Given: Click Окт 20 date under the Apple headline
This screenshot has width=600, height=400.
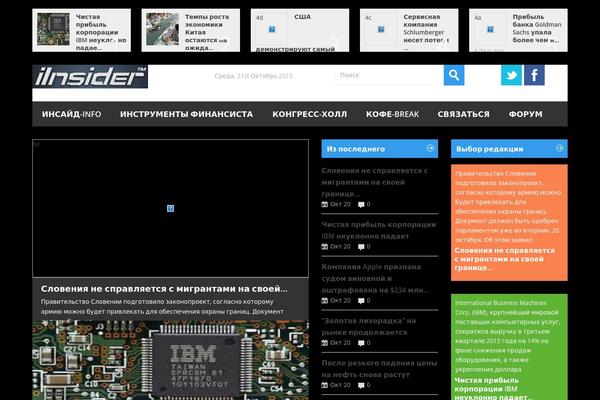Looking at the screenshot, I should pos(340,300).
